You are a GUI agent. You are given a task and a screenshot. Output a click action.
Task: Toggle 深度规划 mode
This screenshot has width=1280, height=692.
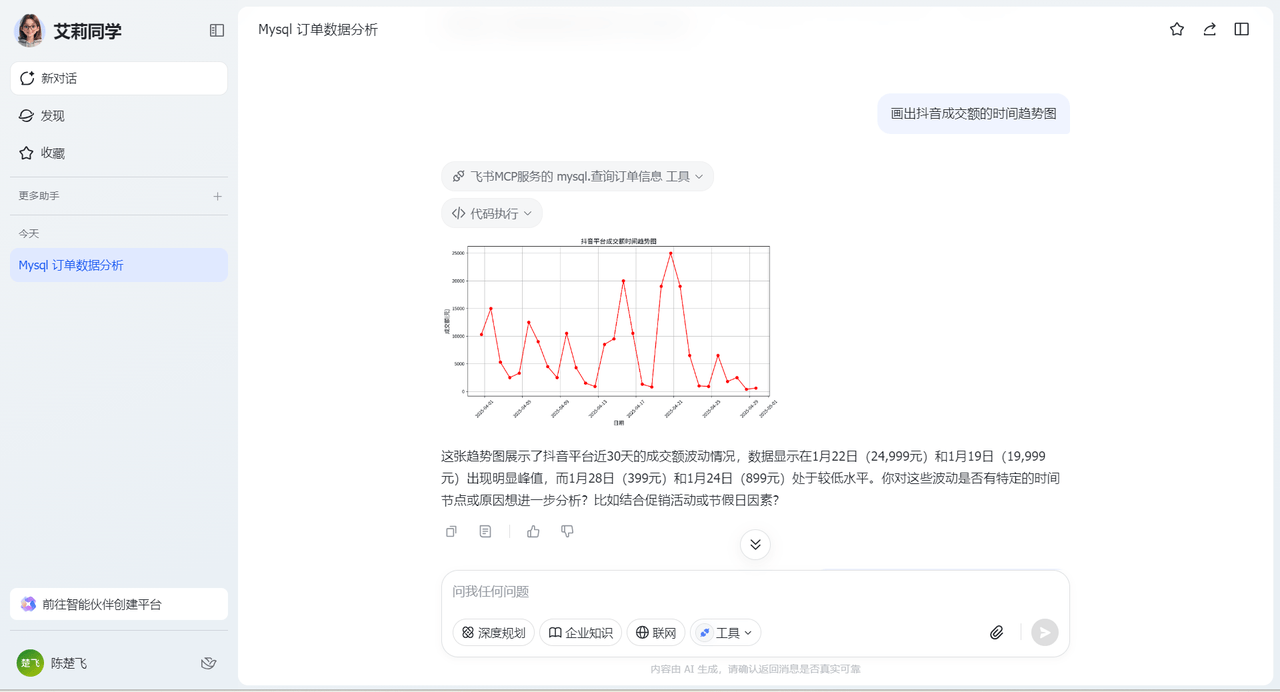(x=493, y=632)
